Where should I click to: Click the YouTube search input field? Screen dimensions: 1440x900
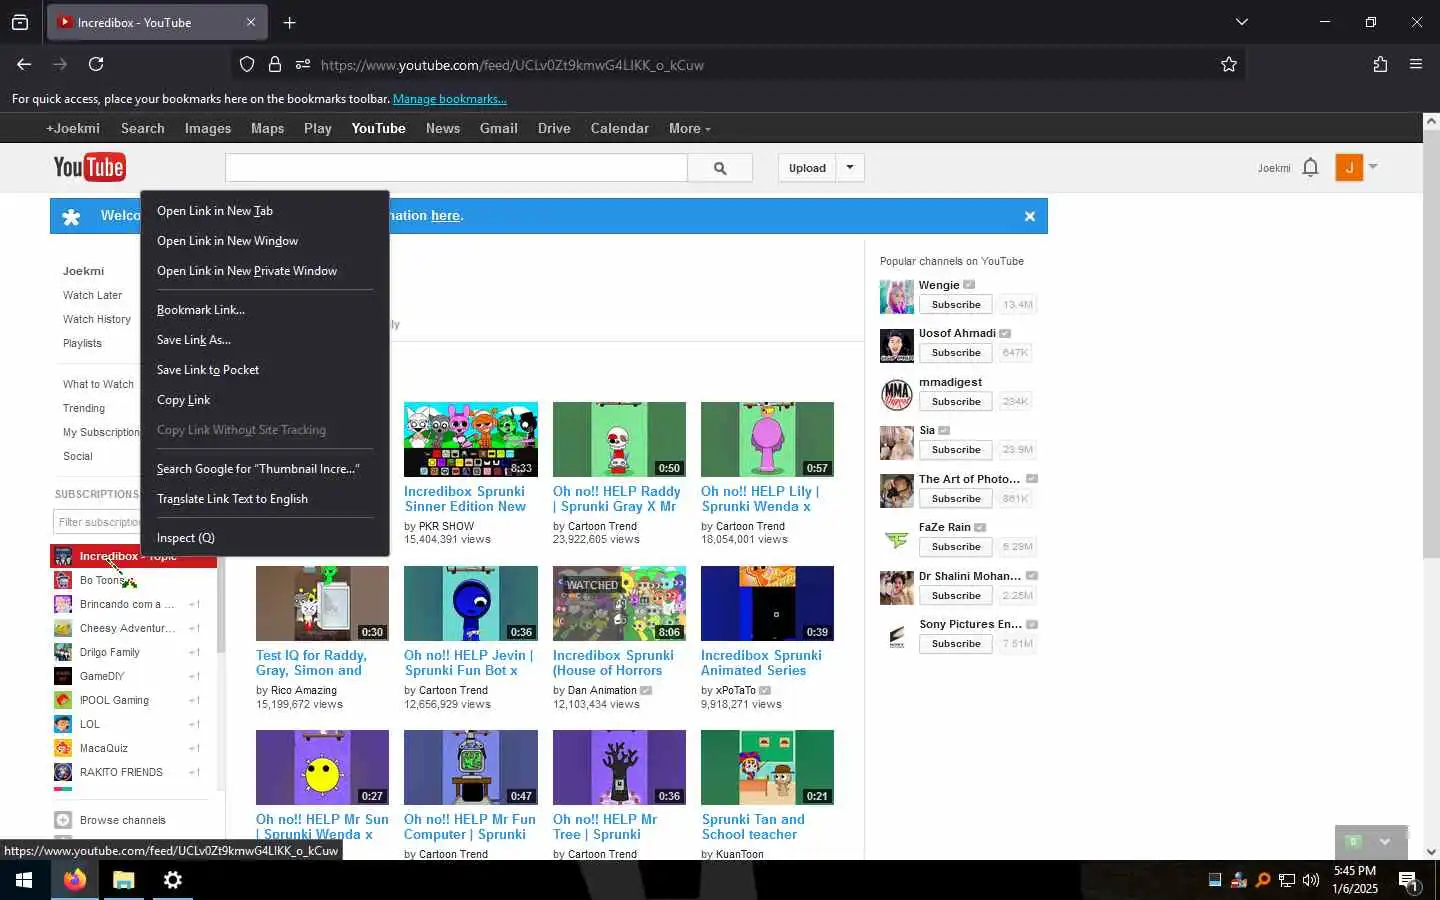pos(456,168)
